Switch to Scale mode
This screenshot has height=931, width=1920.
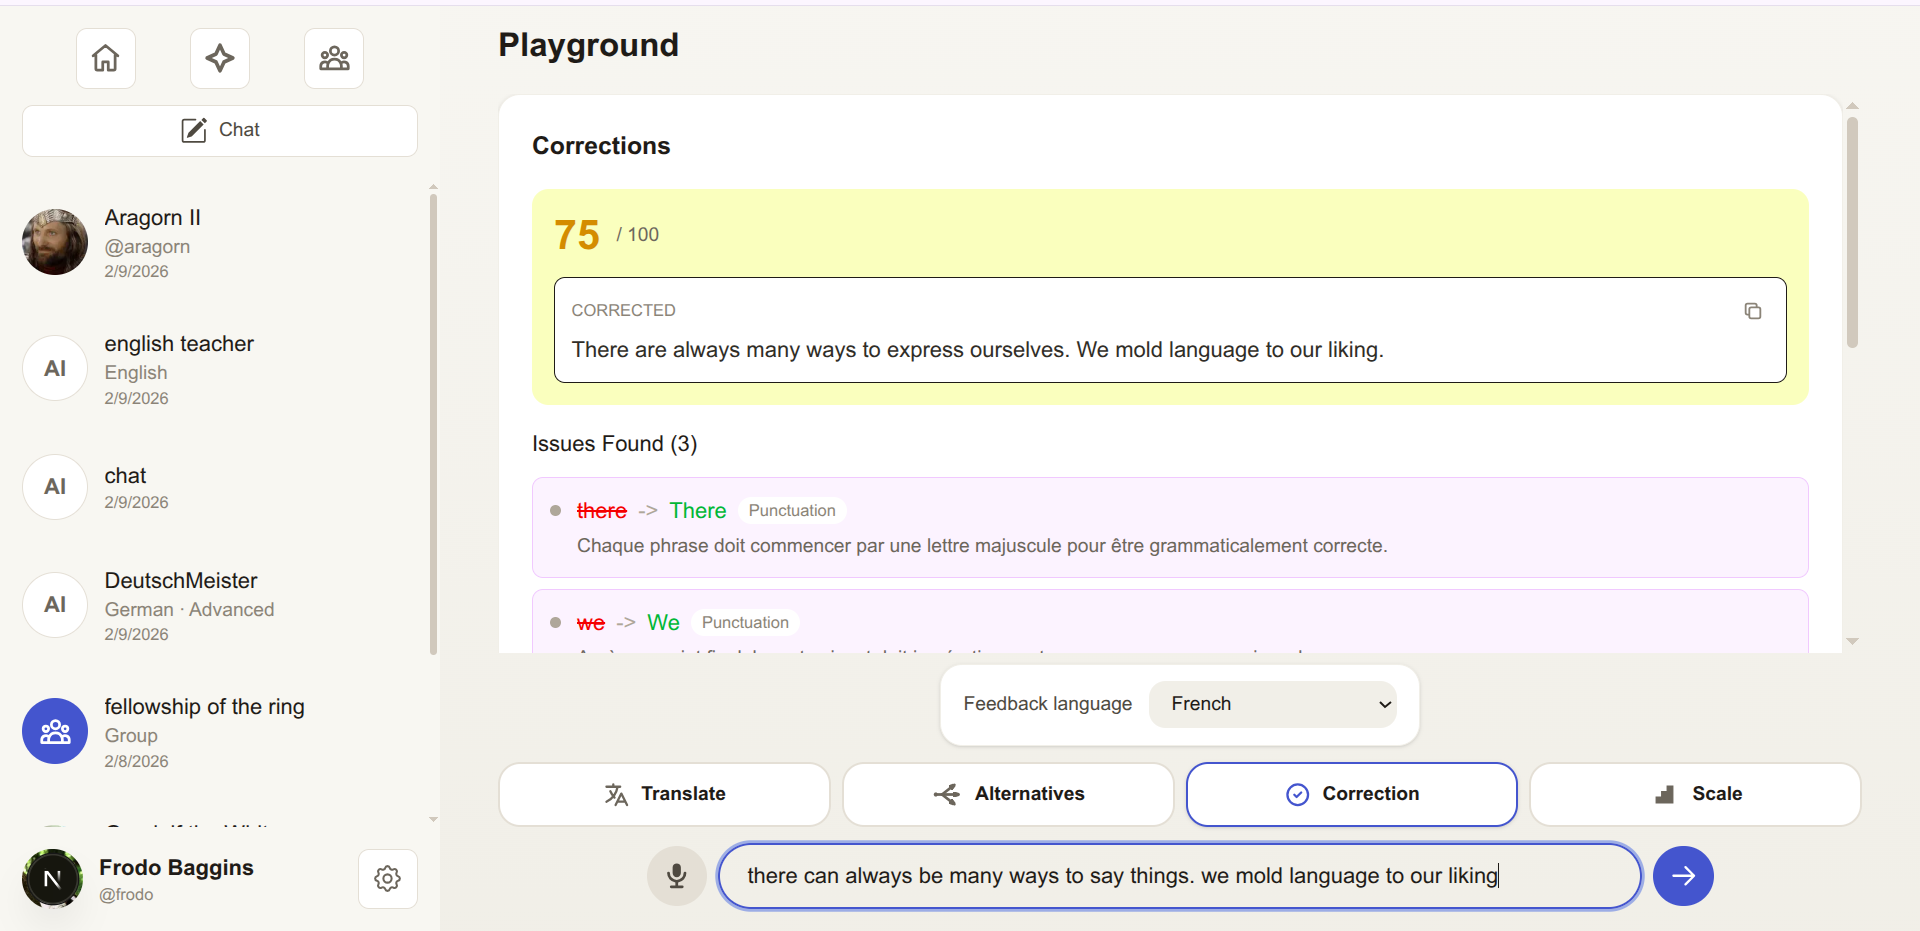coord(1695,794)
